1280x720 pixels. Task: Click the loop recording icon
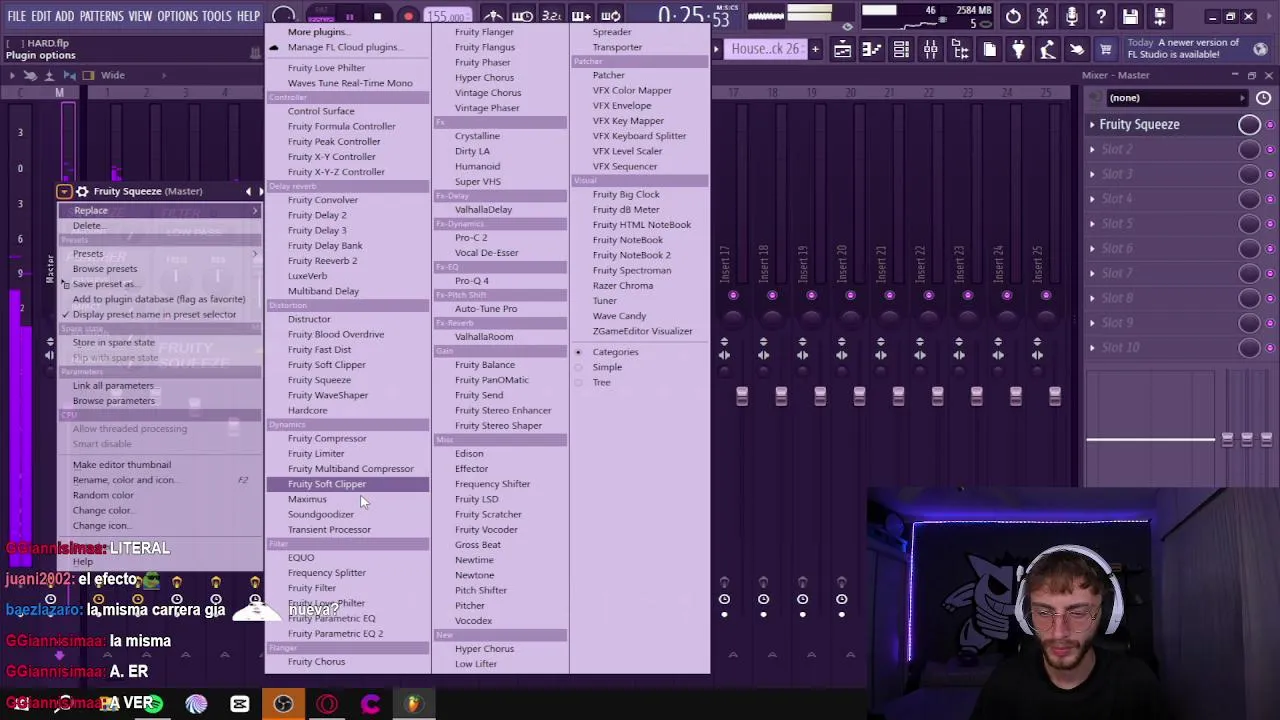coord(611,16)
